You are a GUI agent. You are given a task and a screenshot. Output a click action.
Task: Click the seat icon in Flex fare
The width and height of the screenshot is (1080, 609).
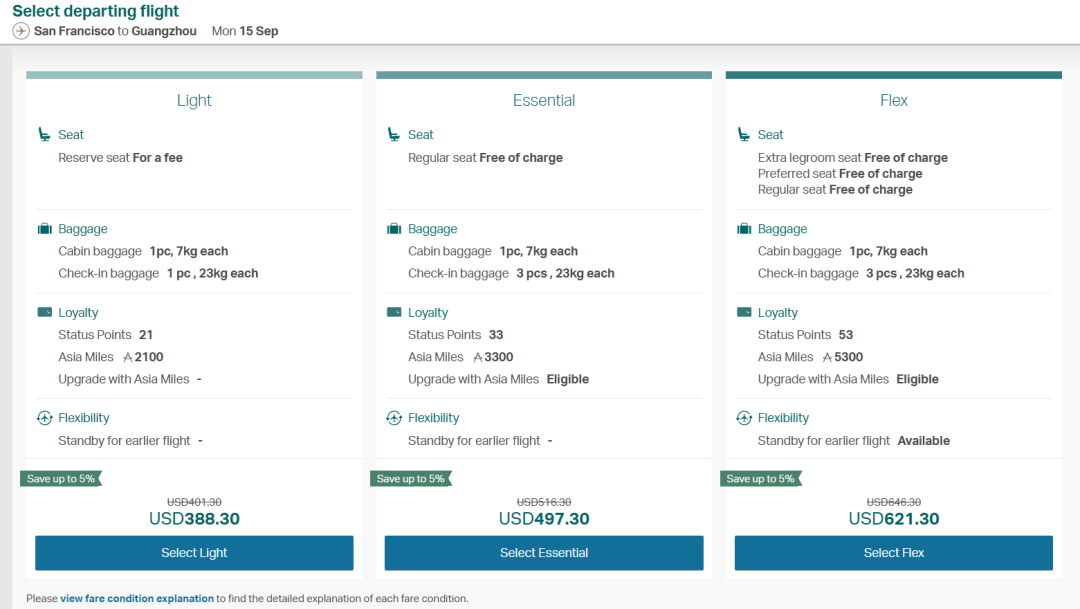744,135
